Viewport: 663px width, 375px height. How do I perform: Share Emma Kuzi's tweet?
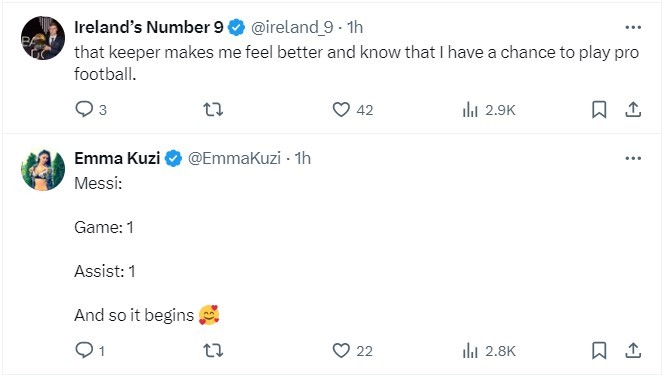633,350
